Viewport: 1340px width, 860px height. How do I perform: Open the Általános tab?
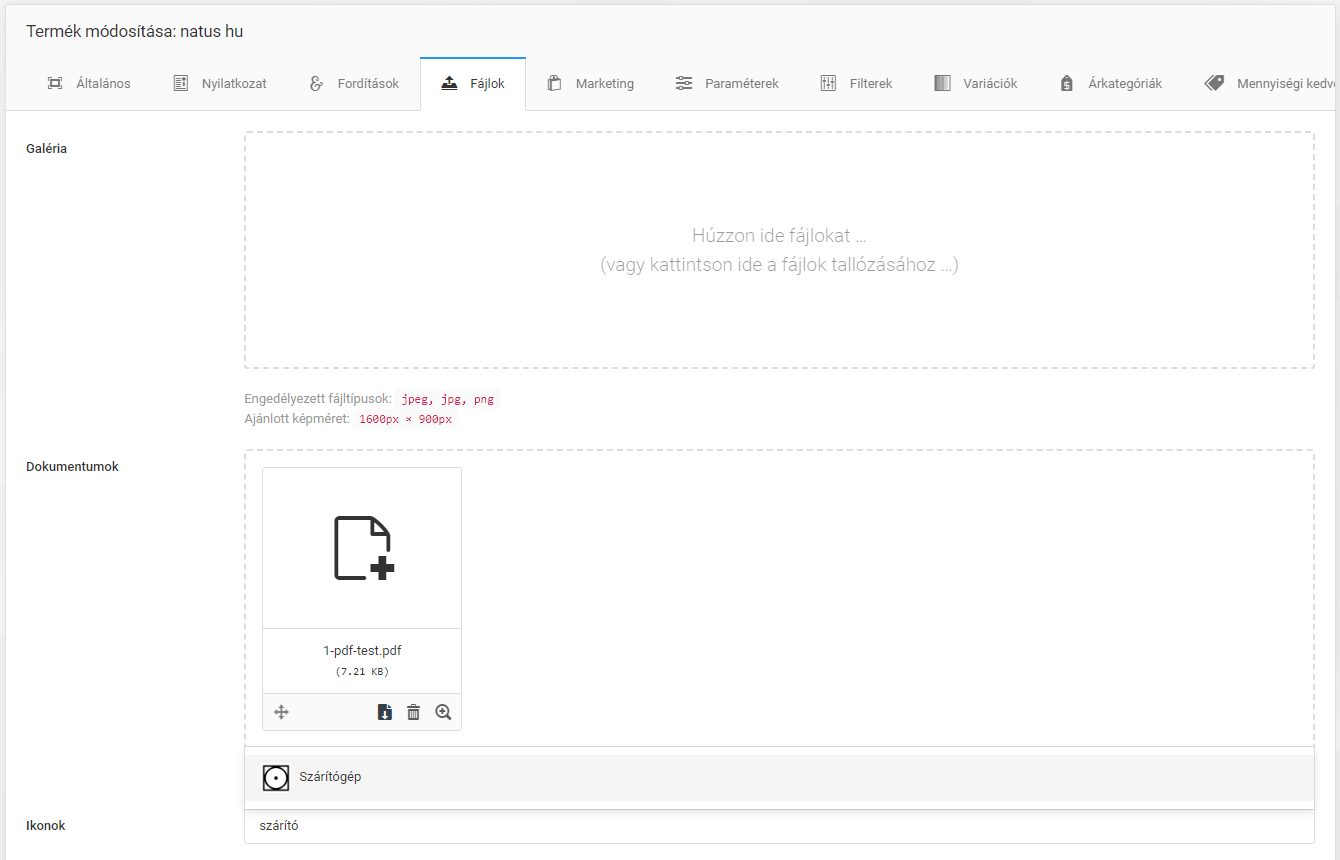pos(89,84)
